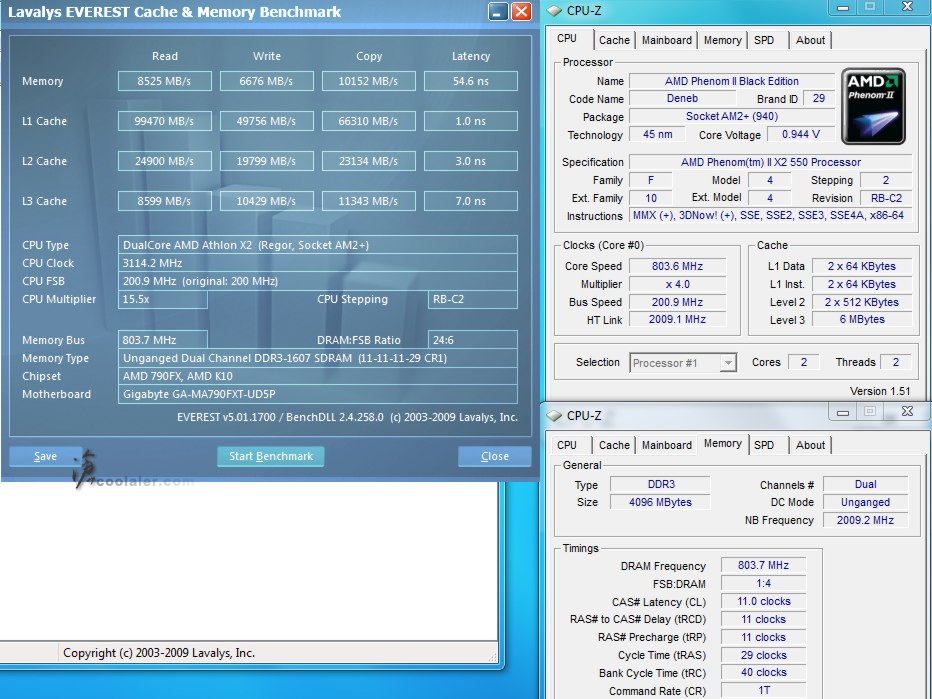Click the HT Link value 2009.1 MHz

677,320
